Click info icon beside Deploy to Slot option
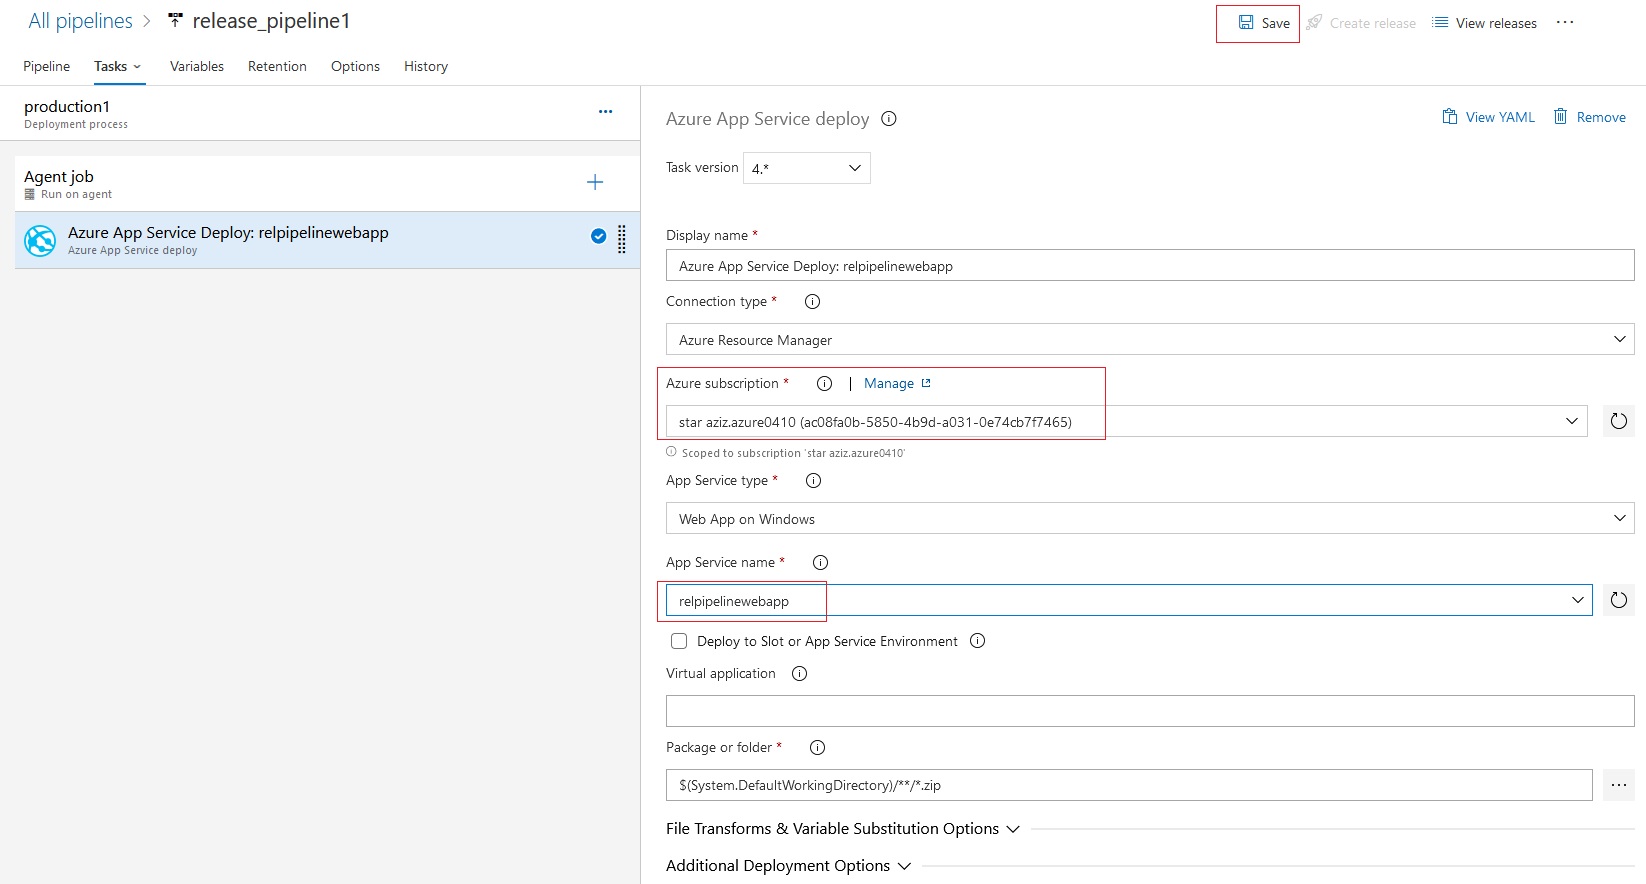The height and width of the screenshot is (884, 1646). (x=978, y=641)
